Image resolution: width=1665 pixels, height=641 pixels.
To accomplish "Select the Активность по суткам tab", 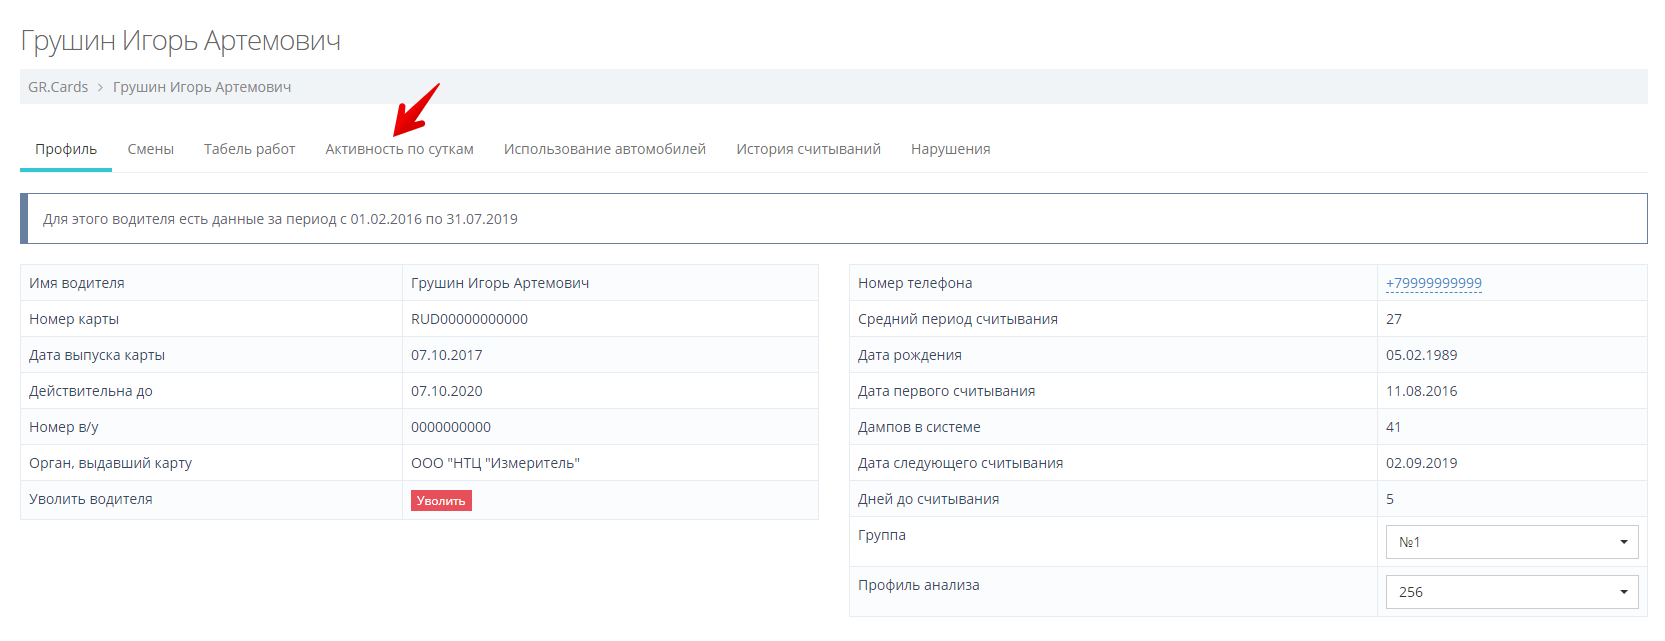I will [399, 149].
